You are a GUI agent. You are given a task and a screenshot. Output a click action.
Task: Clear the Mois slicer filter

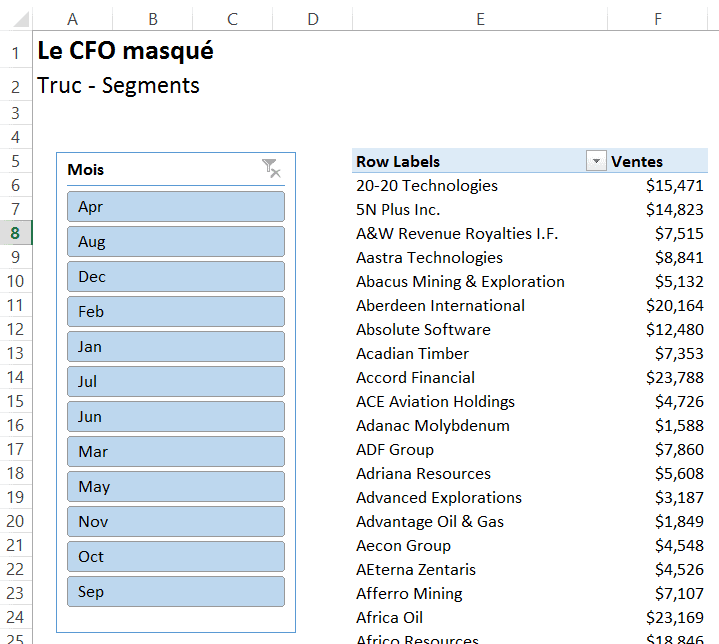pos(271,169)
